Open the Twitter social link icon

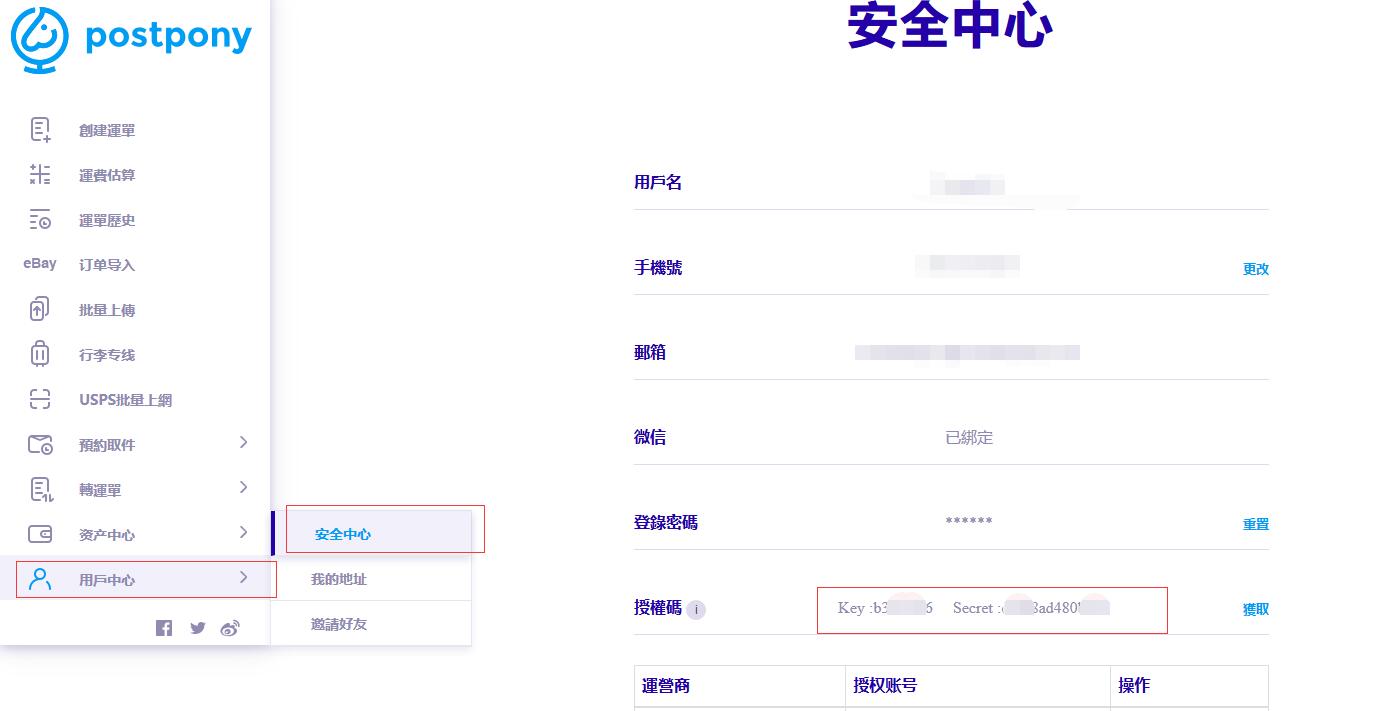(198, 628)
